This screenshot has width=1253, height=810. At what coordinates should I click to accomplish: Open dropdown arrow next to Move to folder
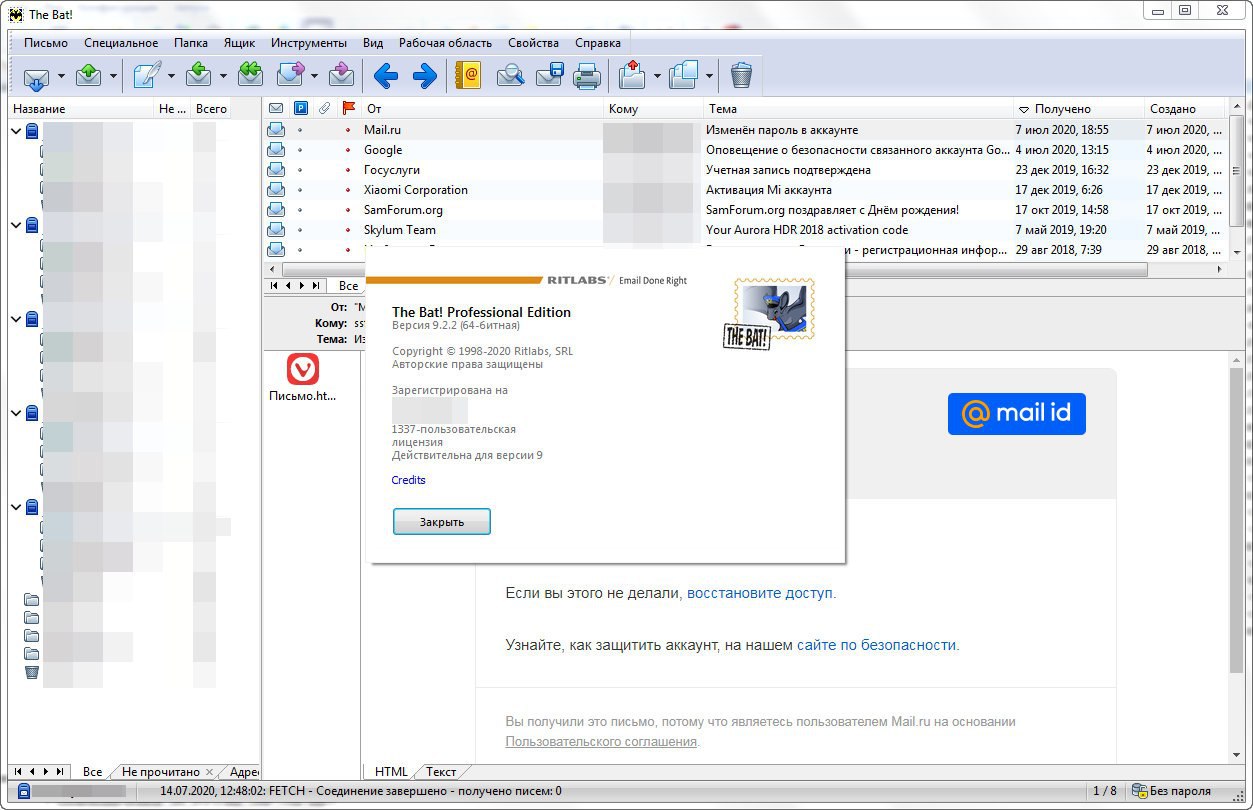tap(657, 76)
